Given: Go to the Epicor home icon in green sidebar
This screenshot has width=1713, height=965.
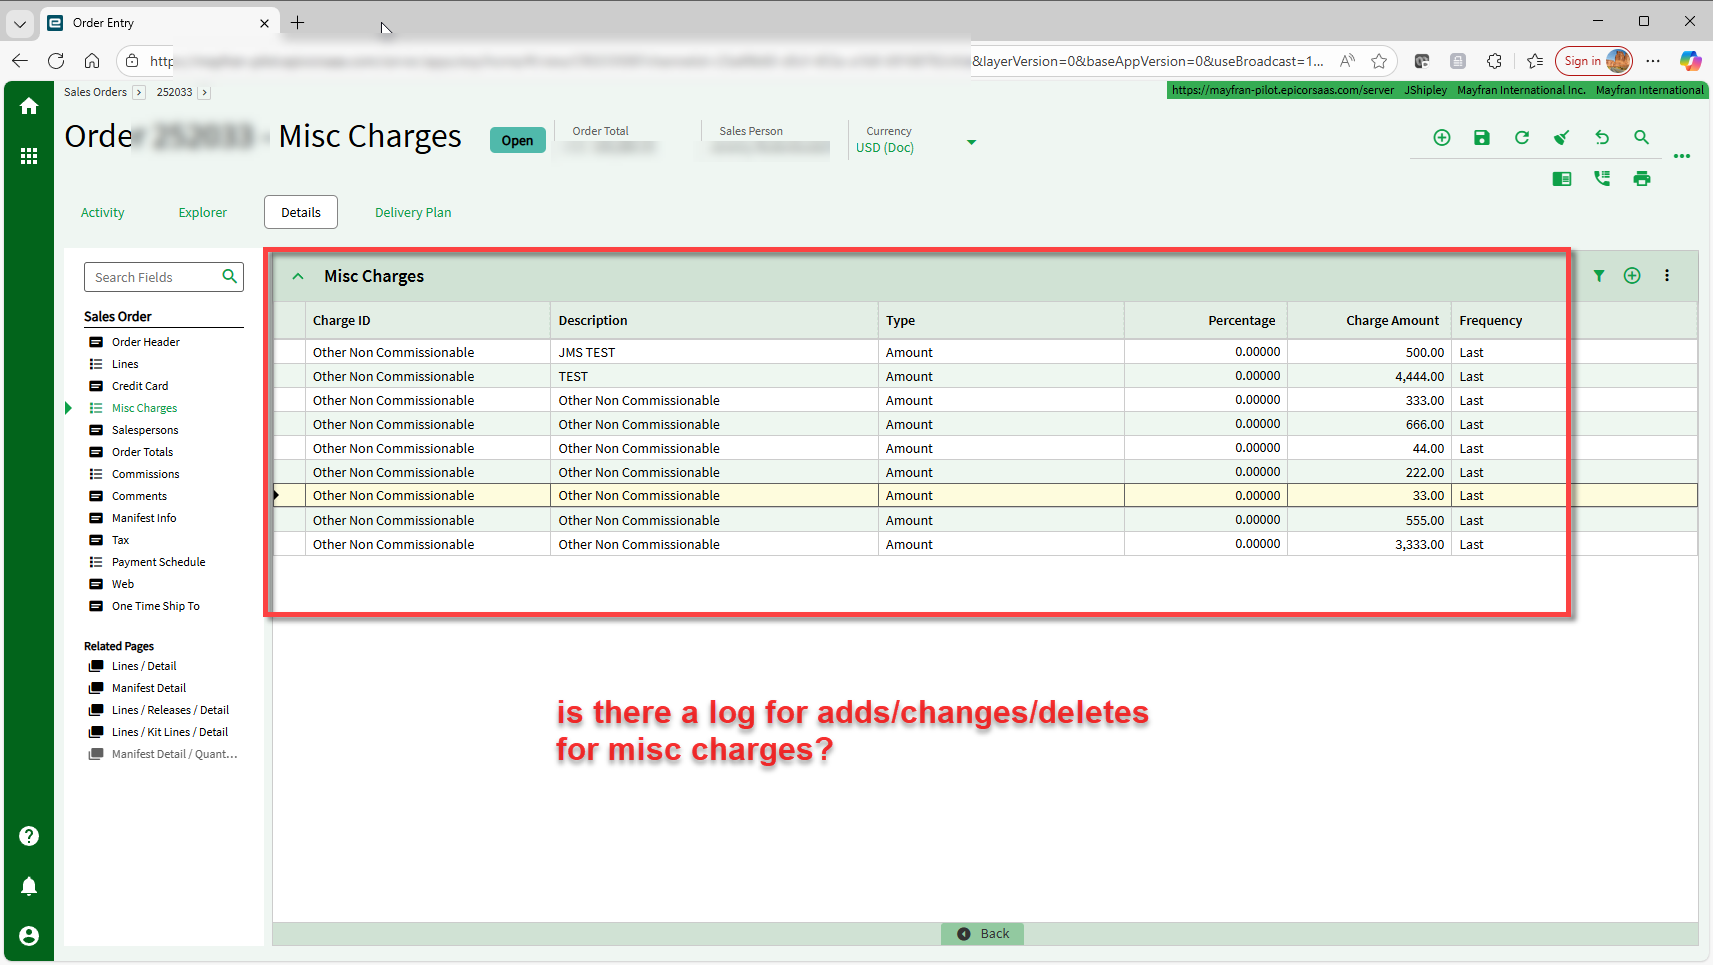Looking at the screenshot, I should (x=29, y=106).
